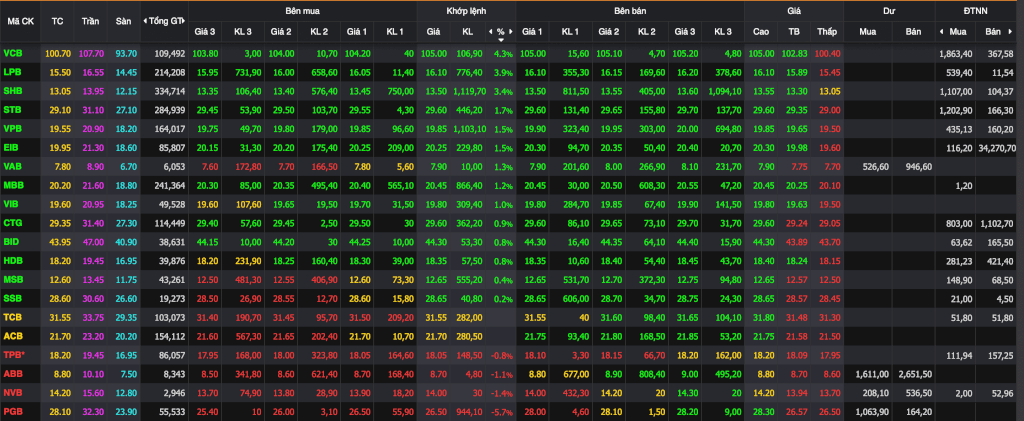
Task: Click the TB average-price header
Action: coord(794,31)
